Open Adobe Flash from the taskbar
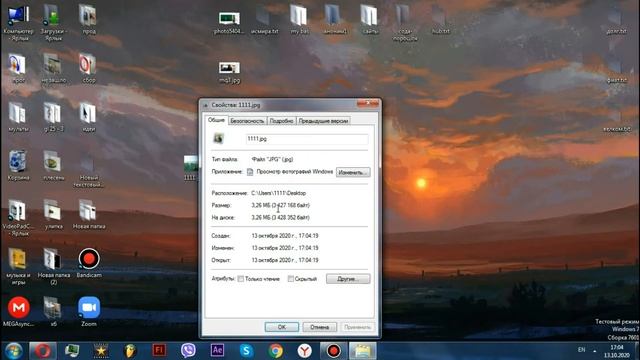 pyautogui.click(x=159, y=351)
